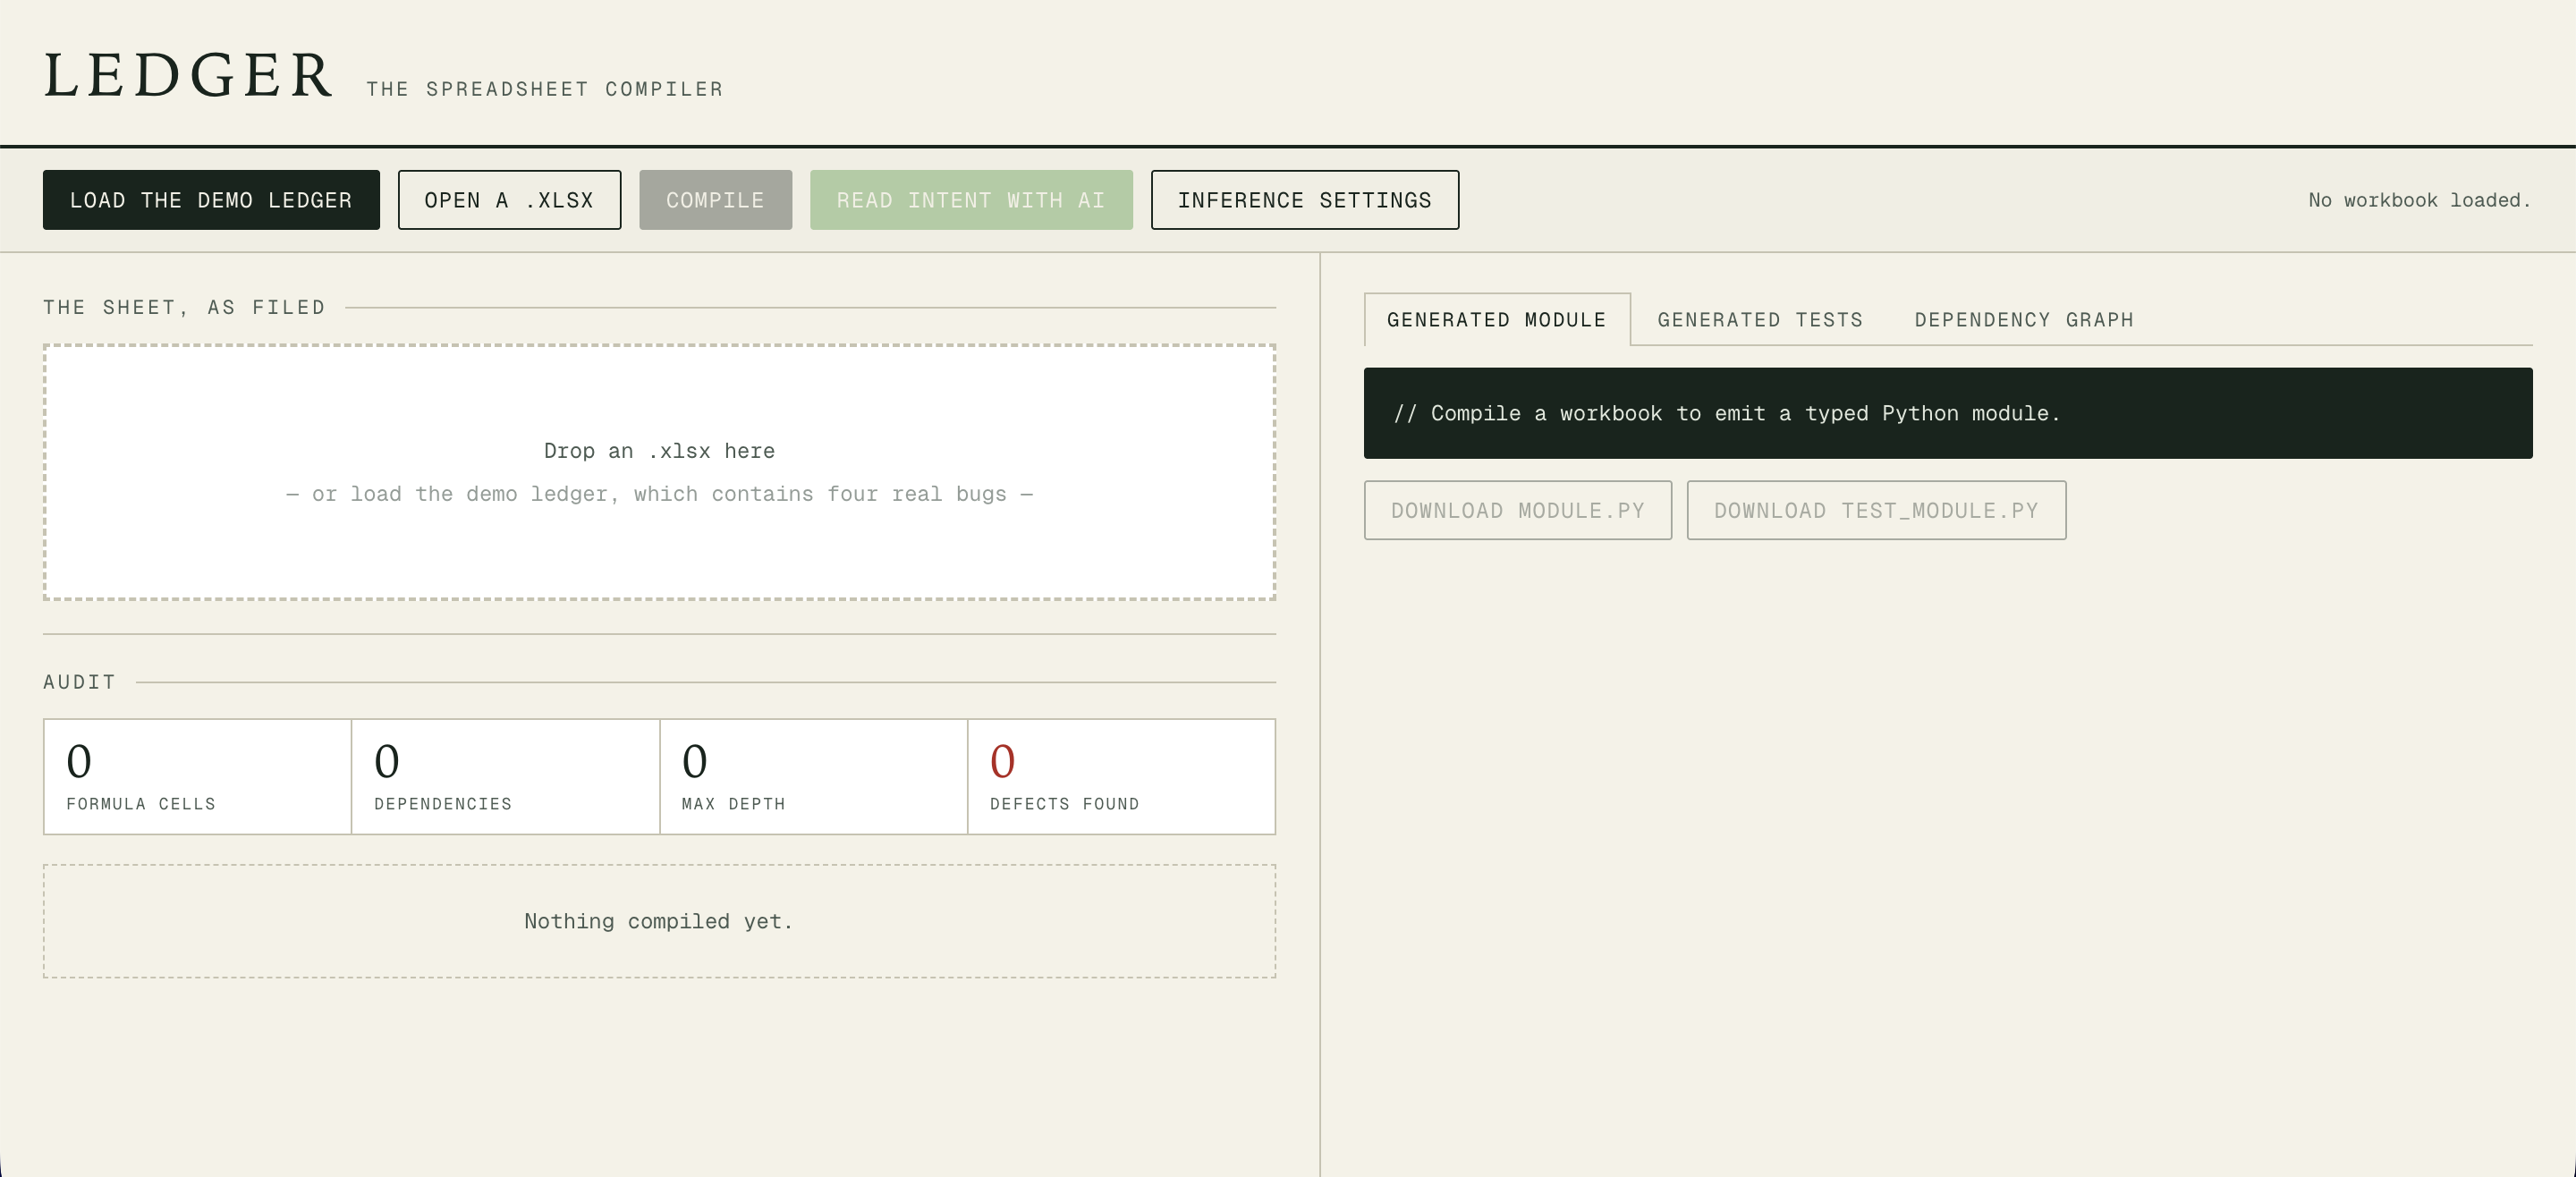Click 'The Sheet, As Filed' heading
The height and width of the screenshot is (1177, 2576).
click(x=184, y=307)
